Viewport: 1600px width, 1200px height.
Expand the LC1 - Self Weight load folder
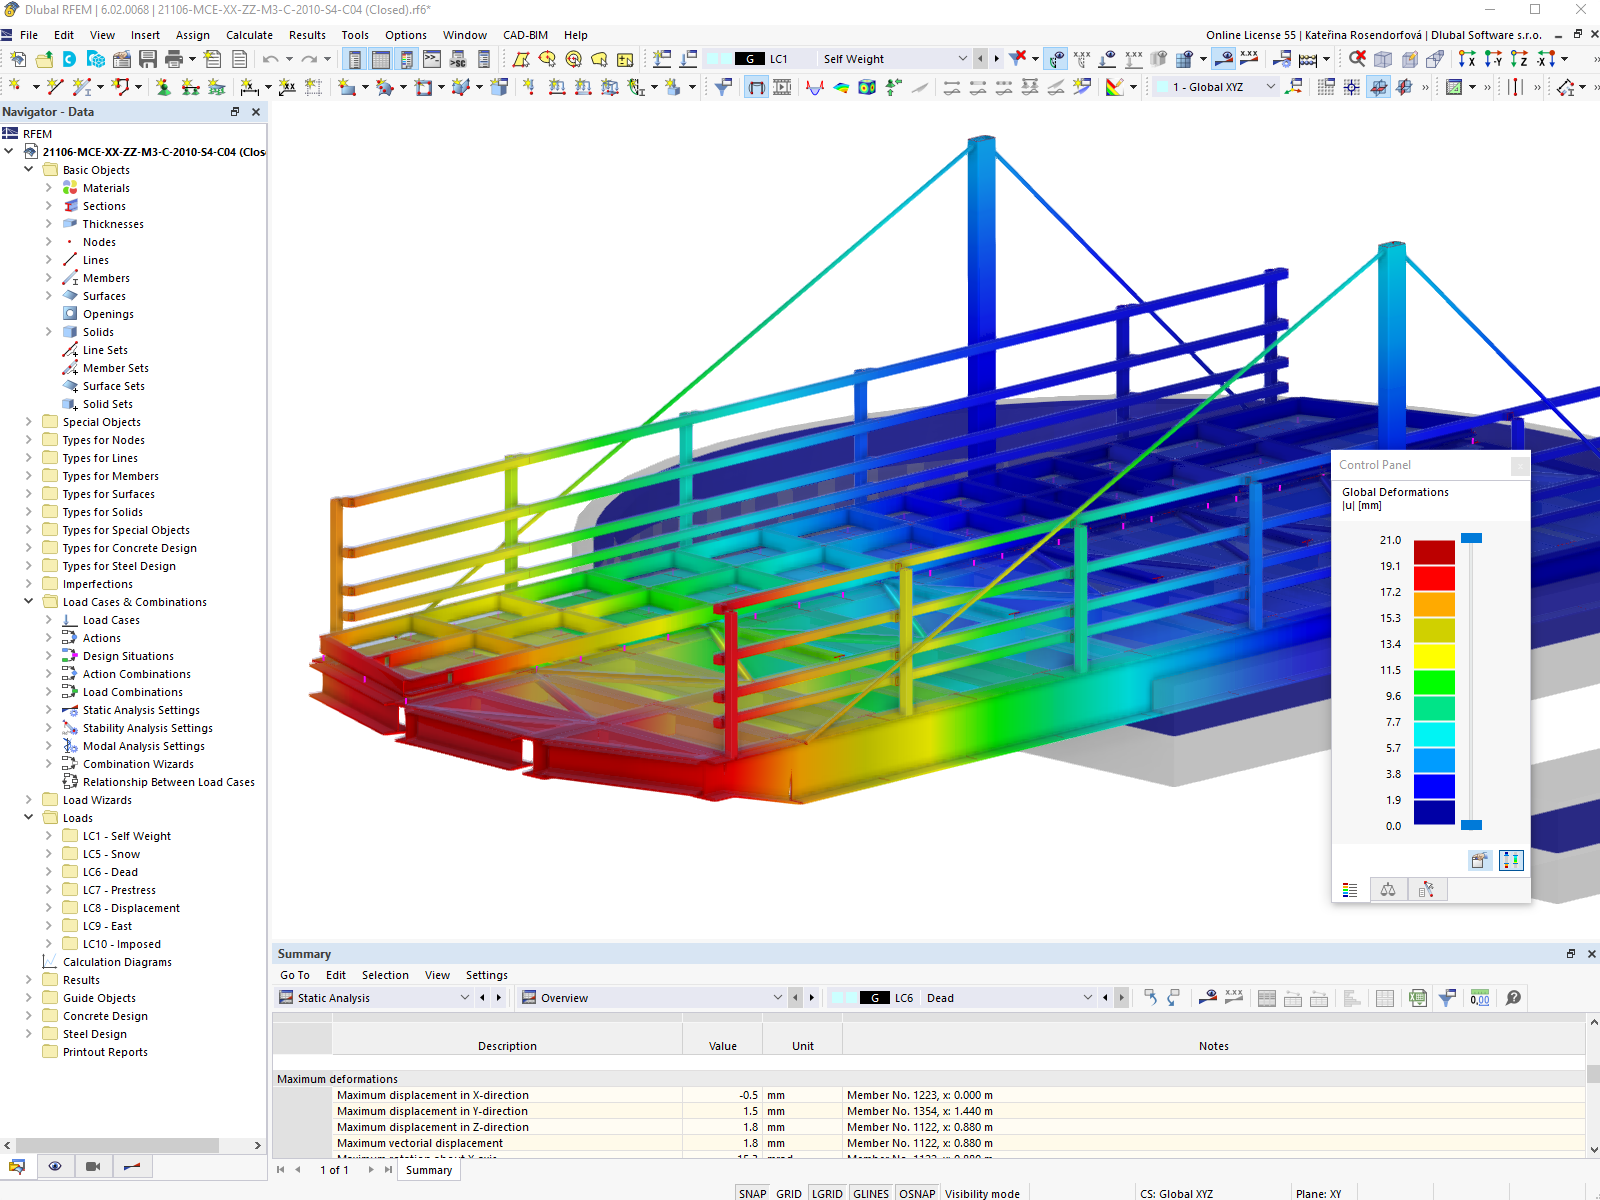[48, 836]
